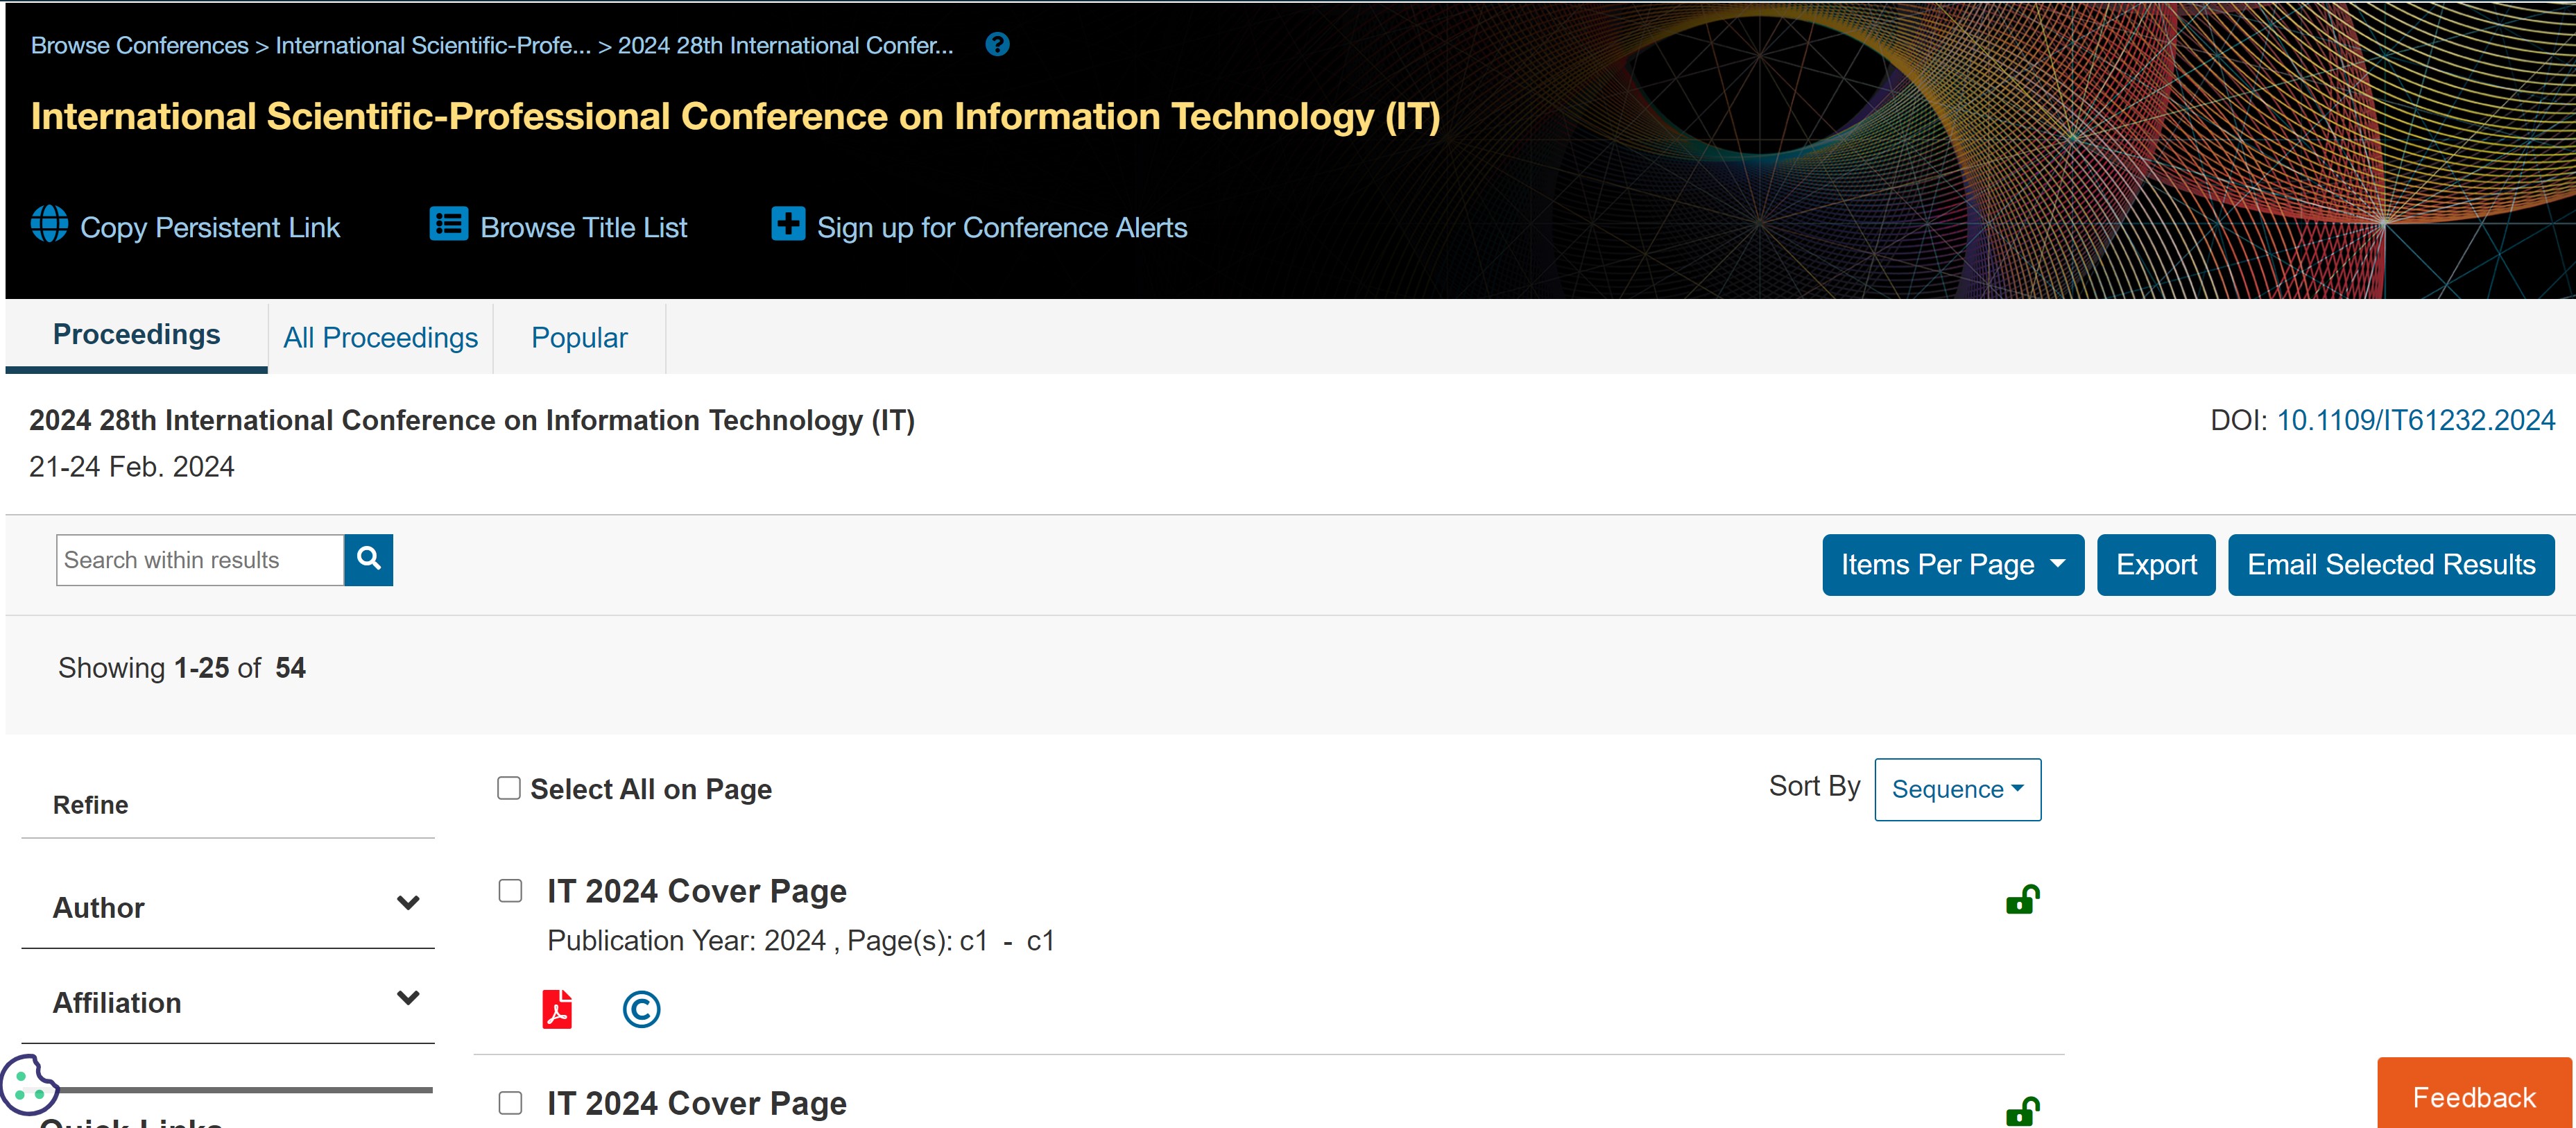Switch to the Popular tab
This screenshot has height=1128, width=2576.
click(579, 338)
